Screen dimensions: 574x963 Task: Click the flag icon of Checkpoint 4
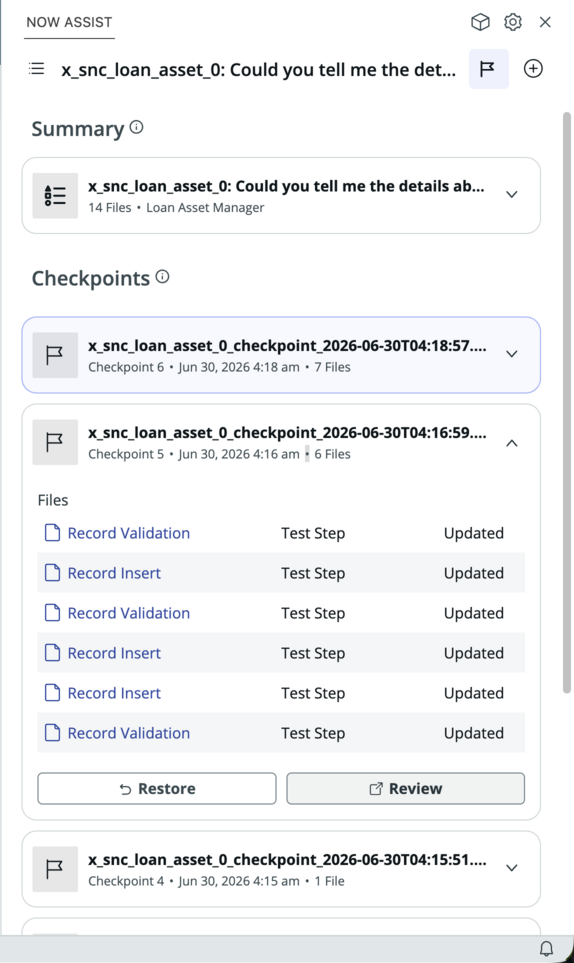click(x=55, y=869)
